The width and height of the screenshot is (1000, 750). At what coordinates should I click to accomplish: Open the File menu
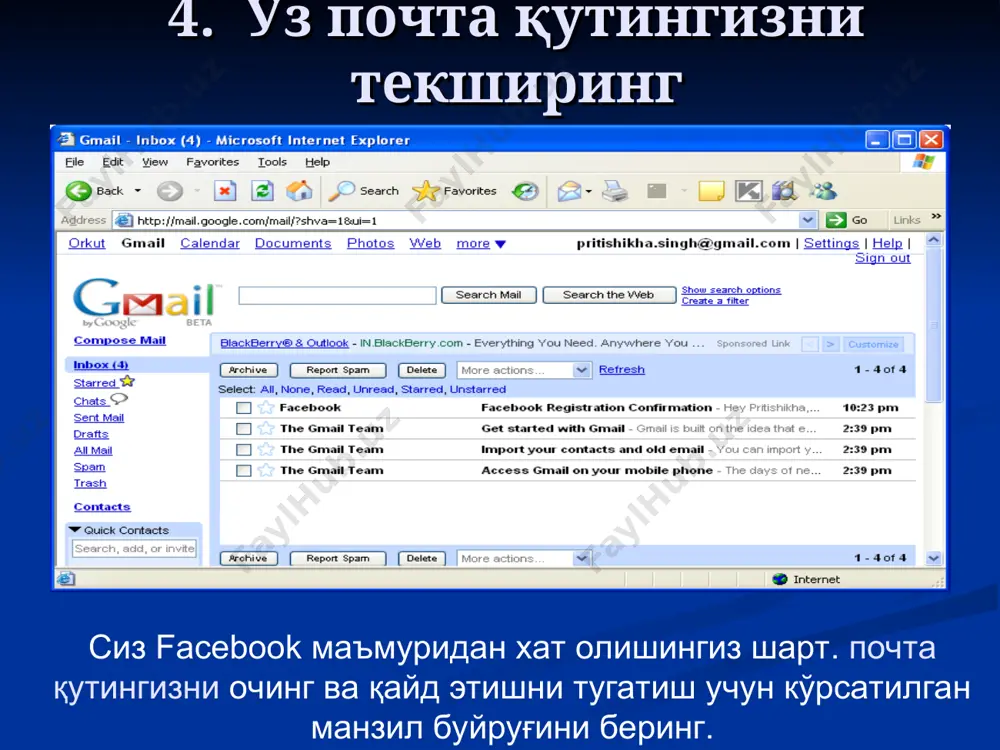75,162
